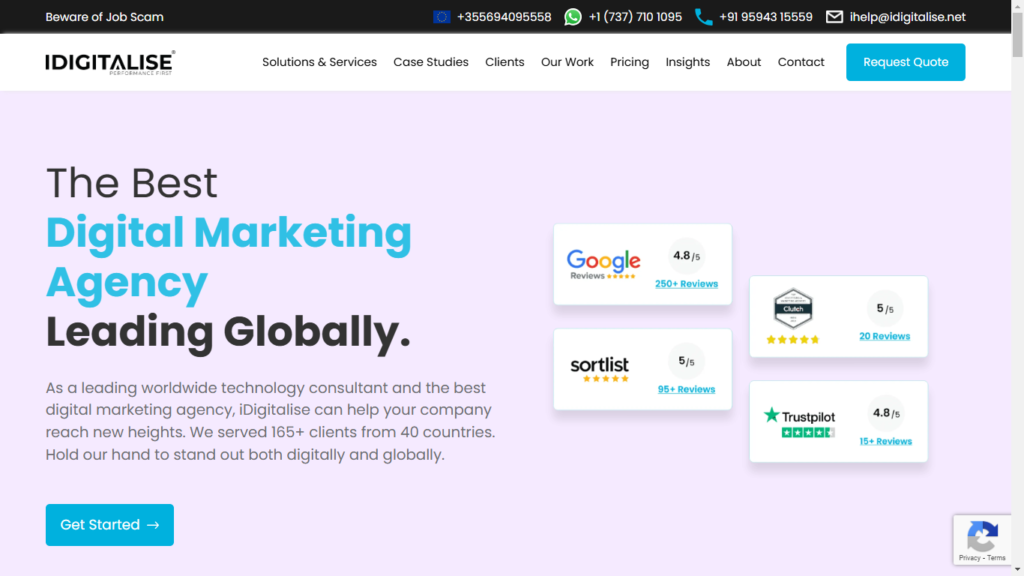Image resolution: width=1024 pixels, height=576 pixels.
Task: Click the ihelp@idigitalise.net email link
Action: 907,17
